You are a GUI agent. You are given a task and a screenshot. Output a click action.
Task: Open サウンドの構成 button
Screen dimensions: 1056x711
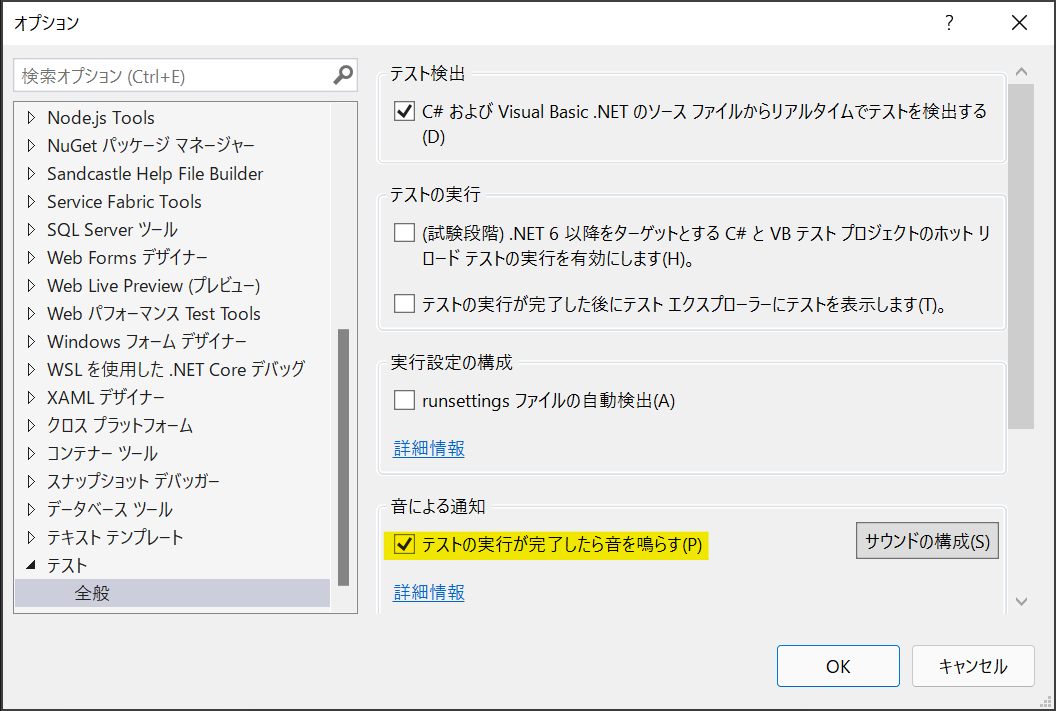927,541
